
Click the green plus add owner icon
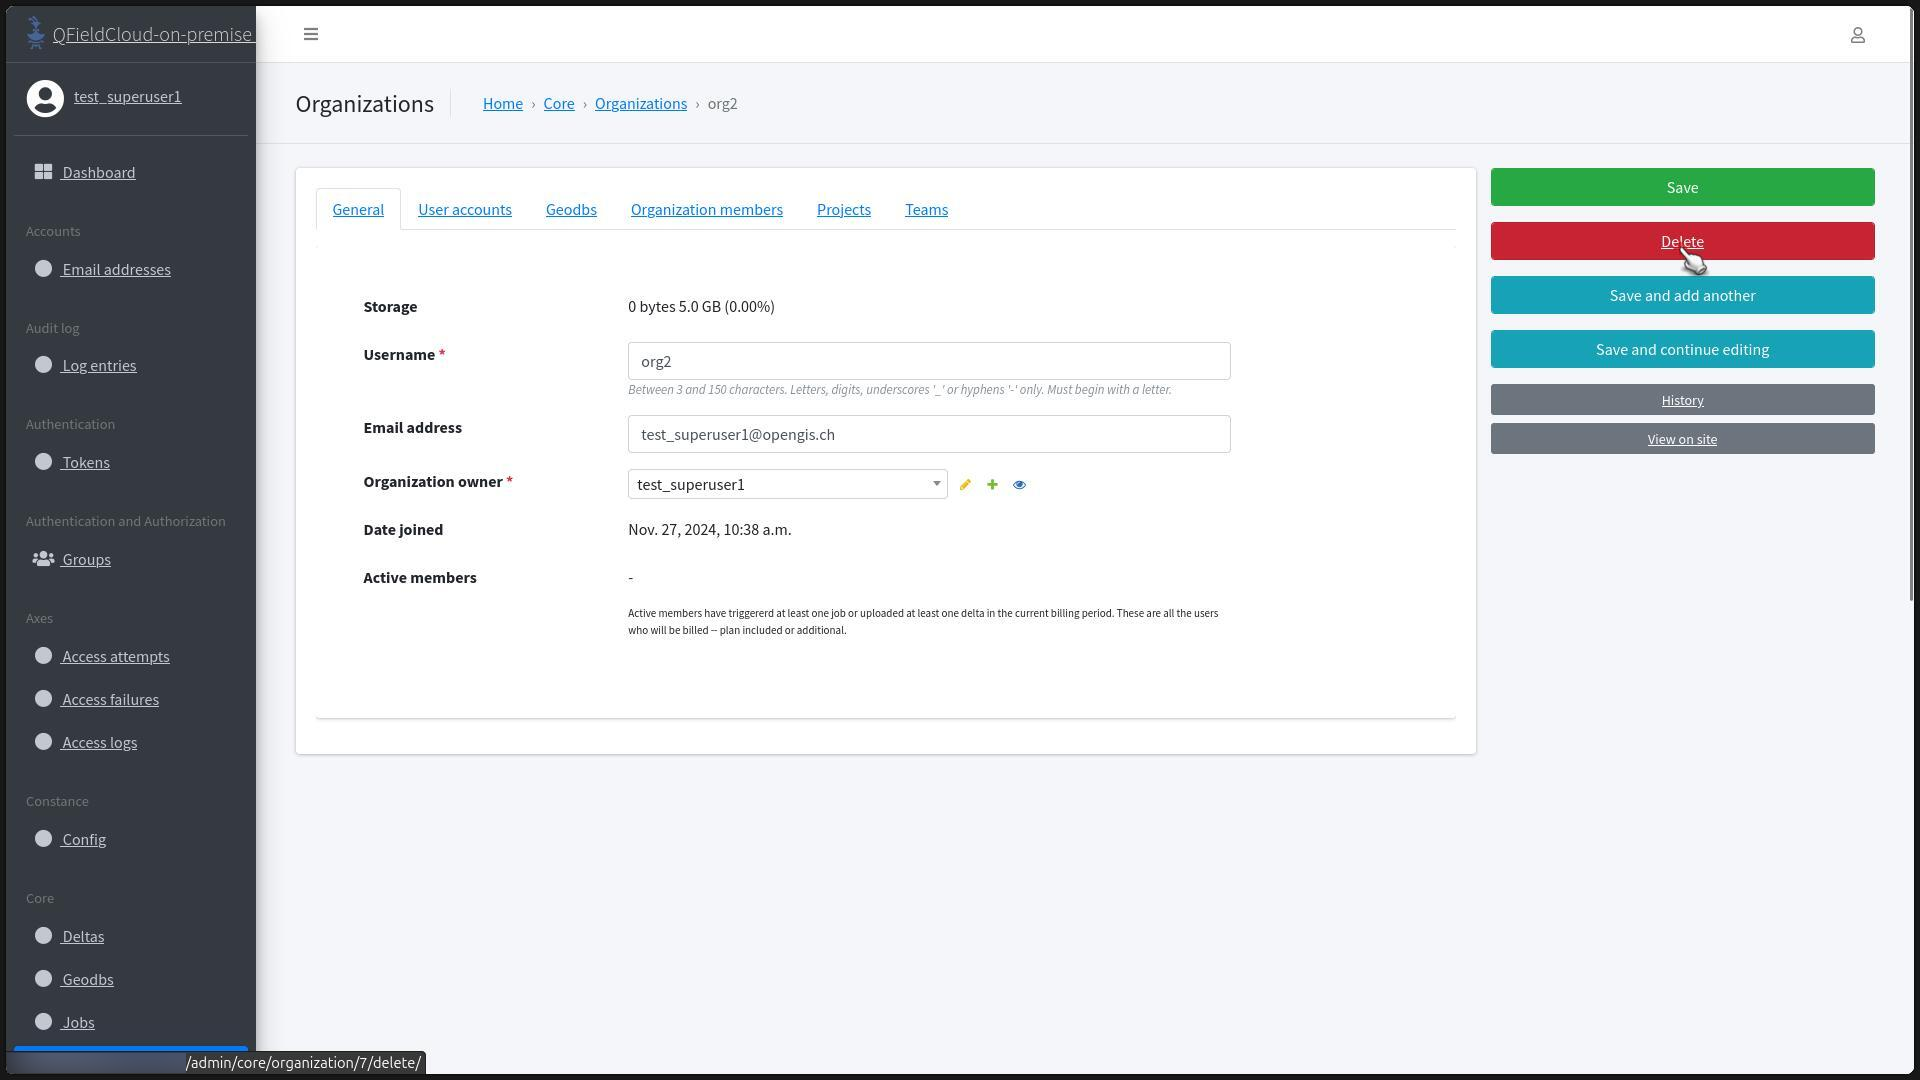coord(992,485)
